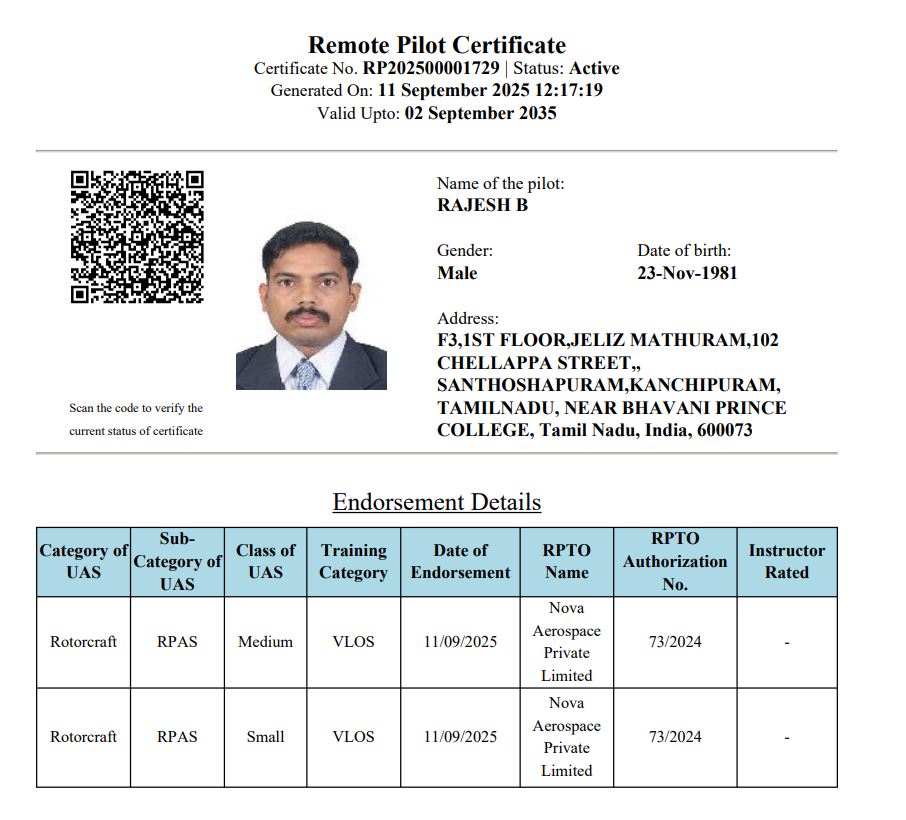Click the QR code for certificate verification

[137, 237]
